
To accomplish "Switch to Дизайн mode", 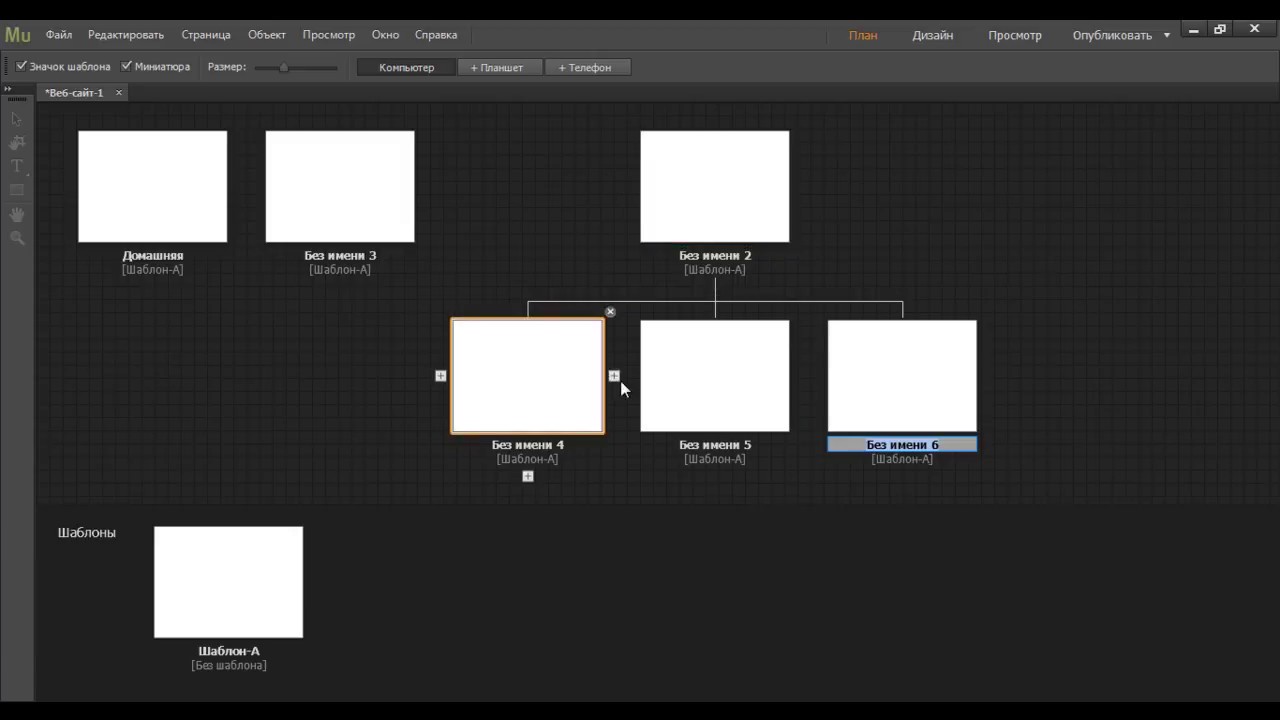I will coord(932,35).
